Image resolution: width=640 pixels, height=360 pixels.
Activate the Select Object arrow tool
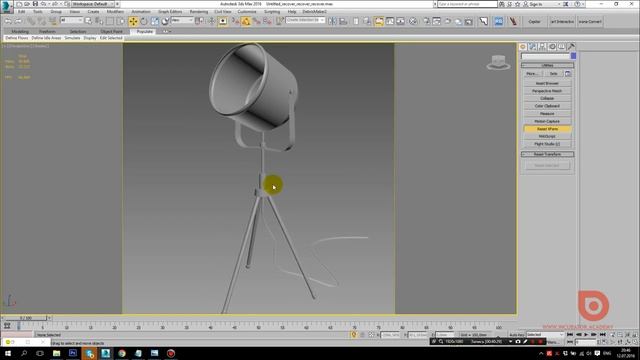coord(88,21)
